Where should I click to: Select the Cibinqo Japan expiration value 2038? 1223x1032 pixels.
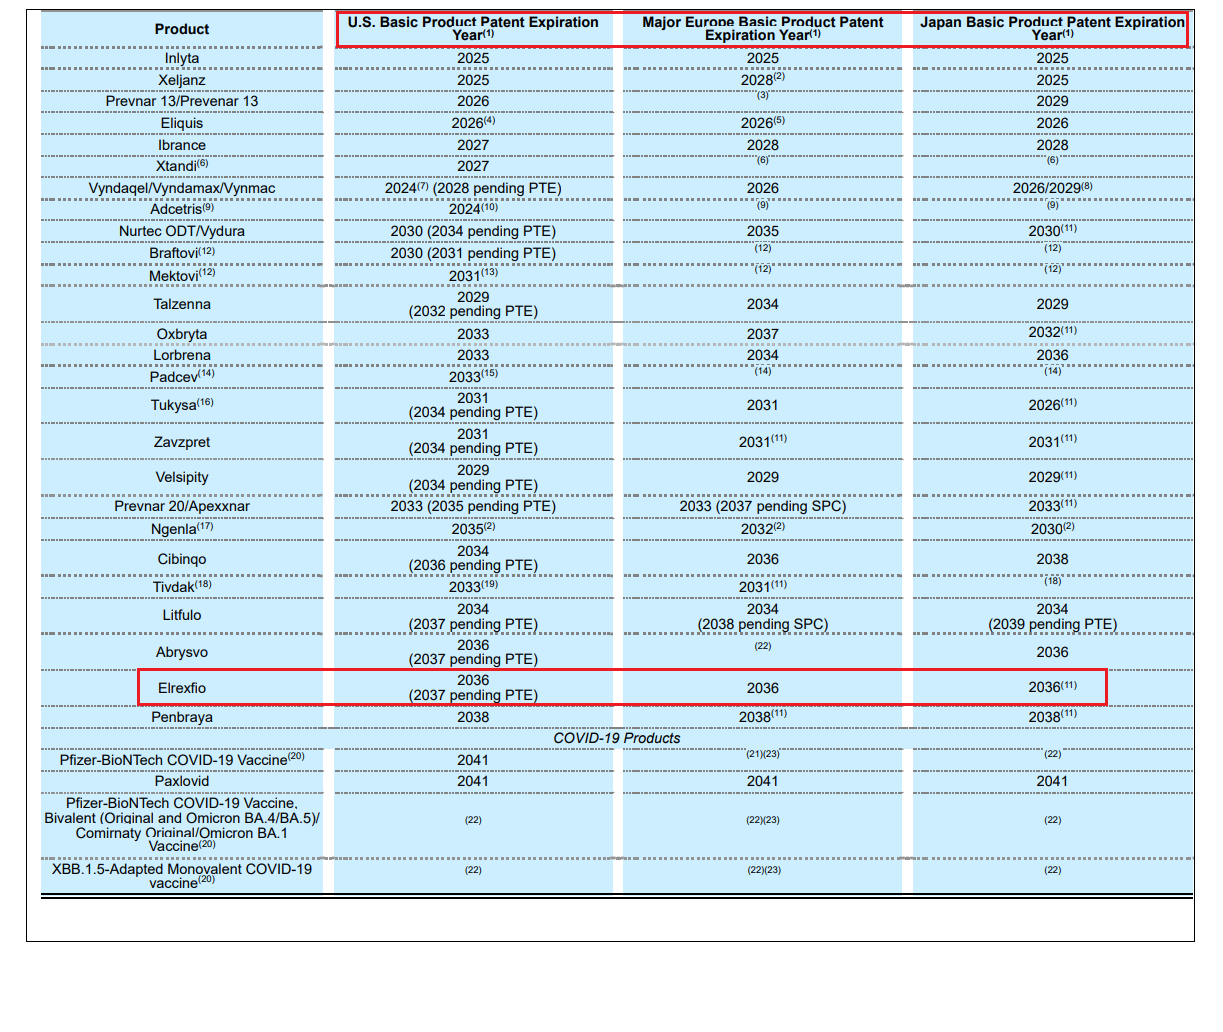click(x=1052, y=559)
